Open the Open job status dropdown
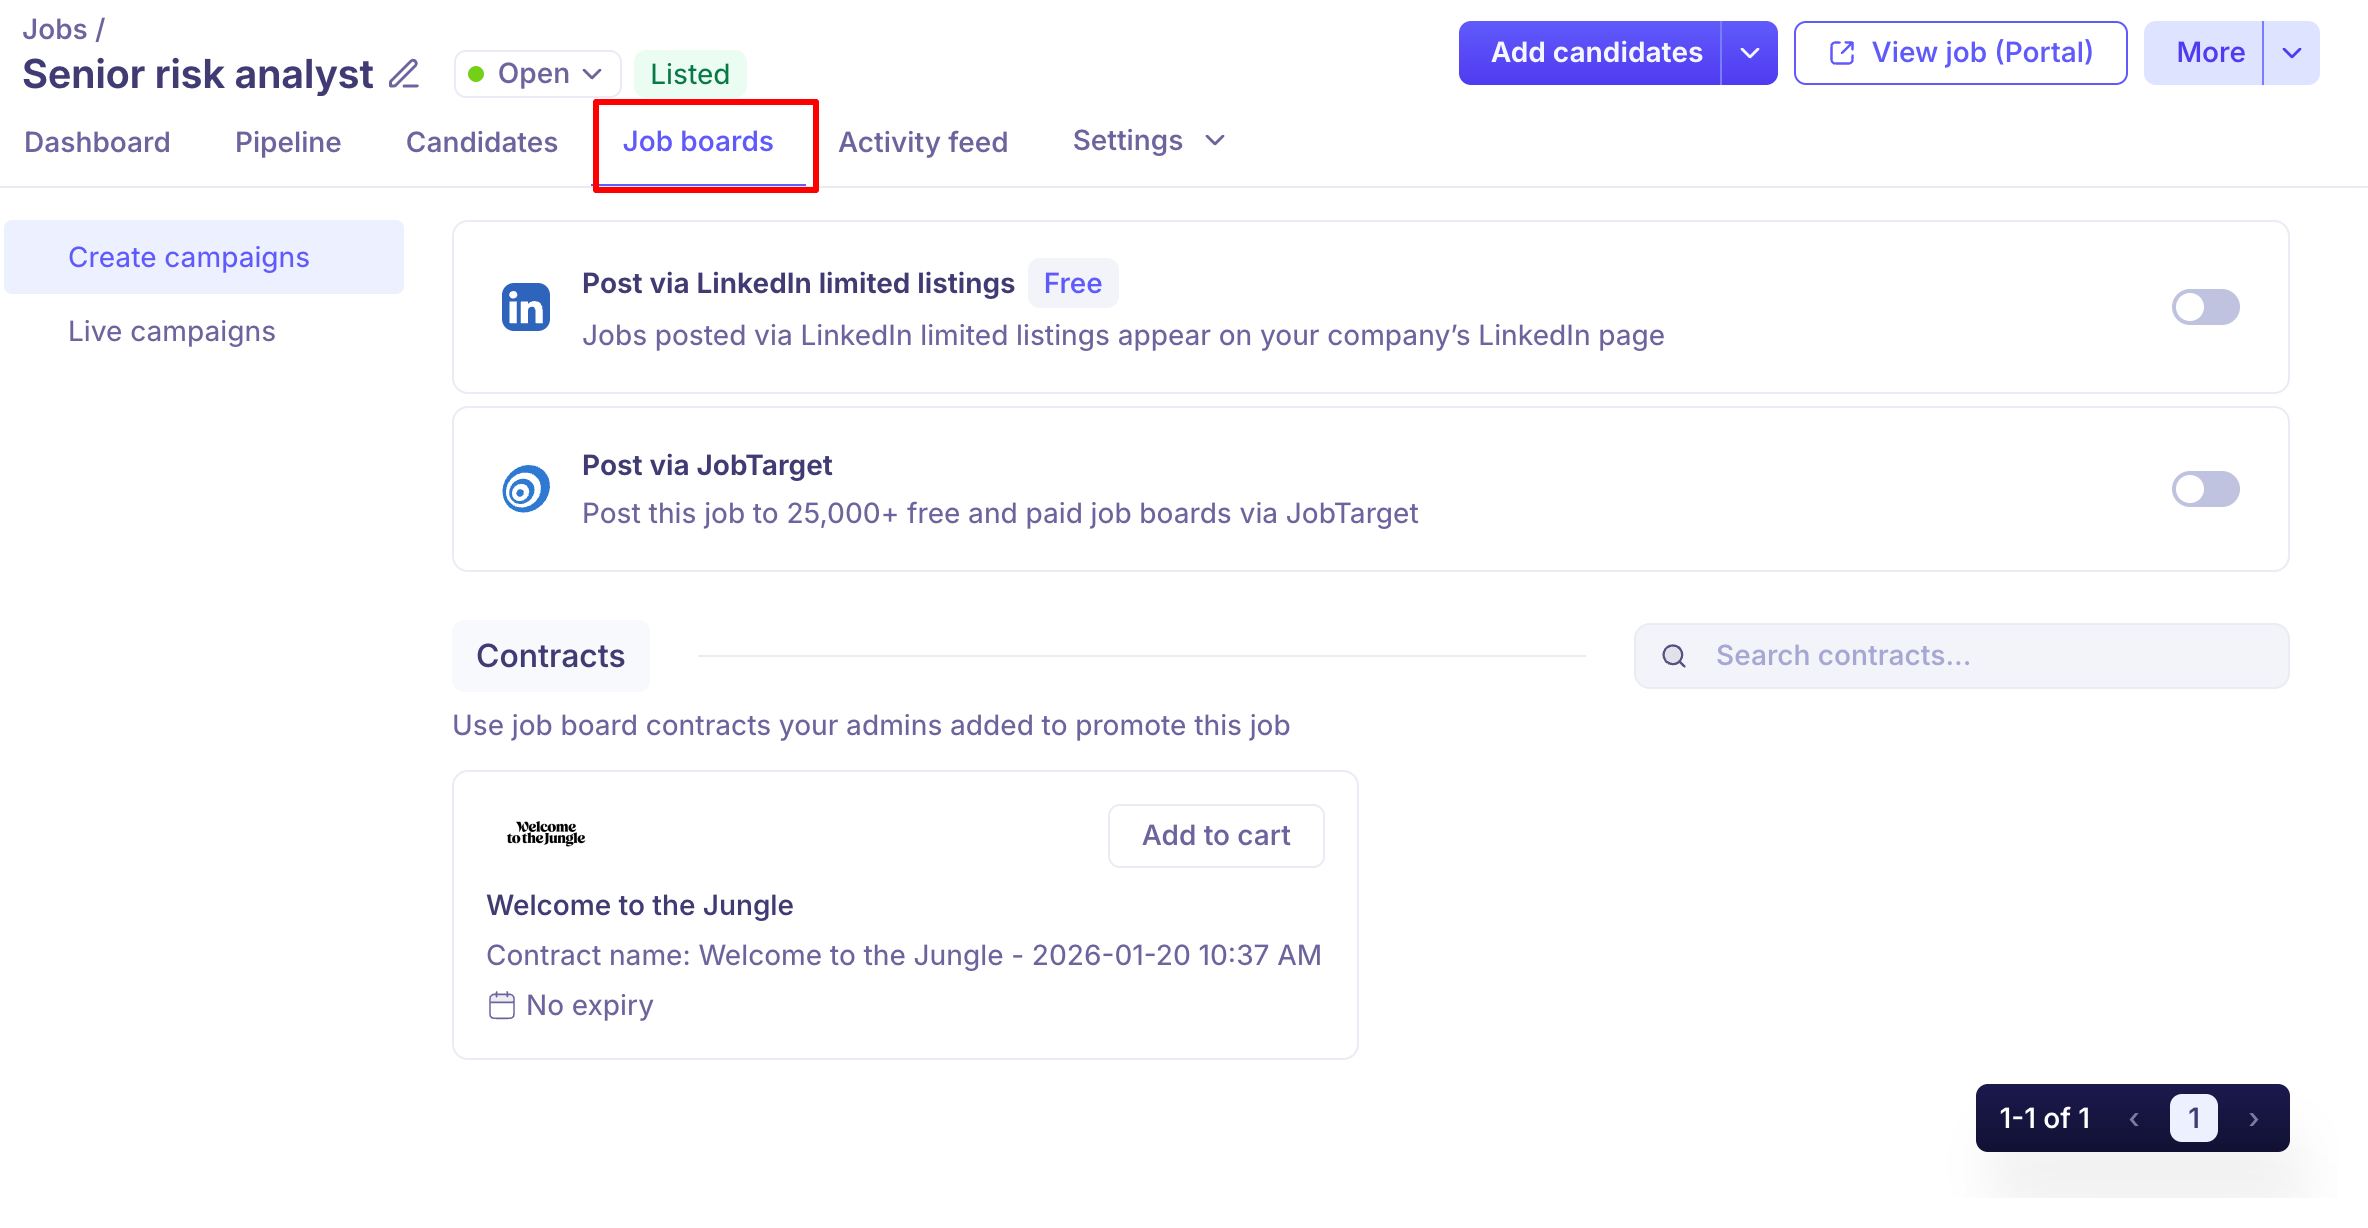The height and width of the screenshot is (1228, 2368). (x=537, y=74)
